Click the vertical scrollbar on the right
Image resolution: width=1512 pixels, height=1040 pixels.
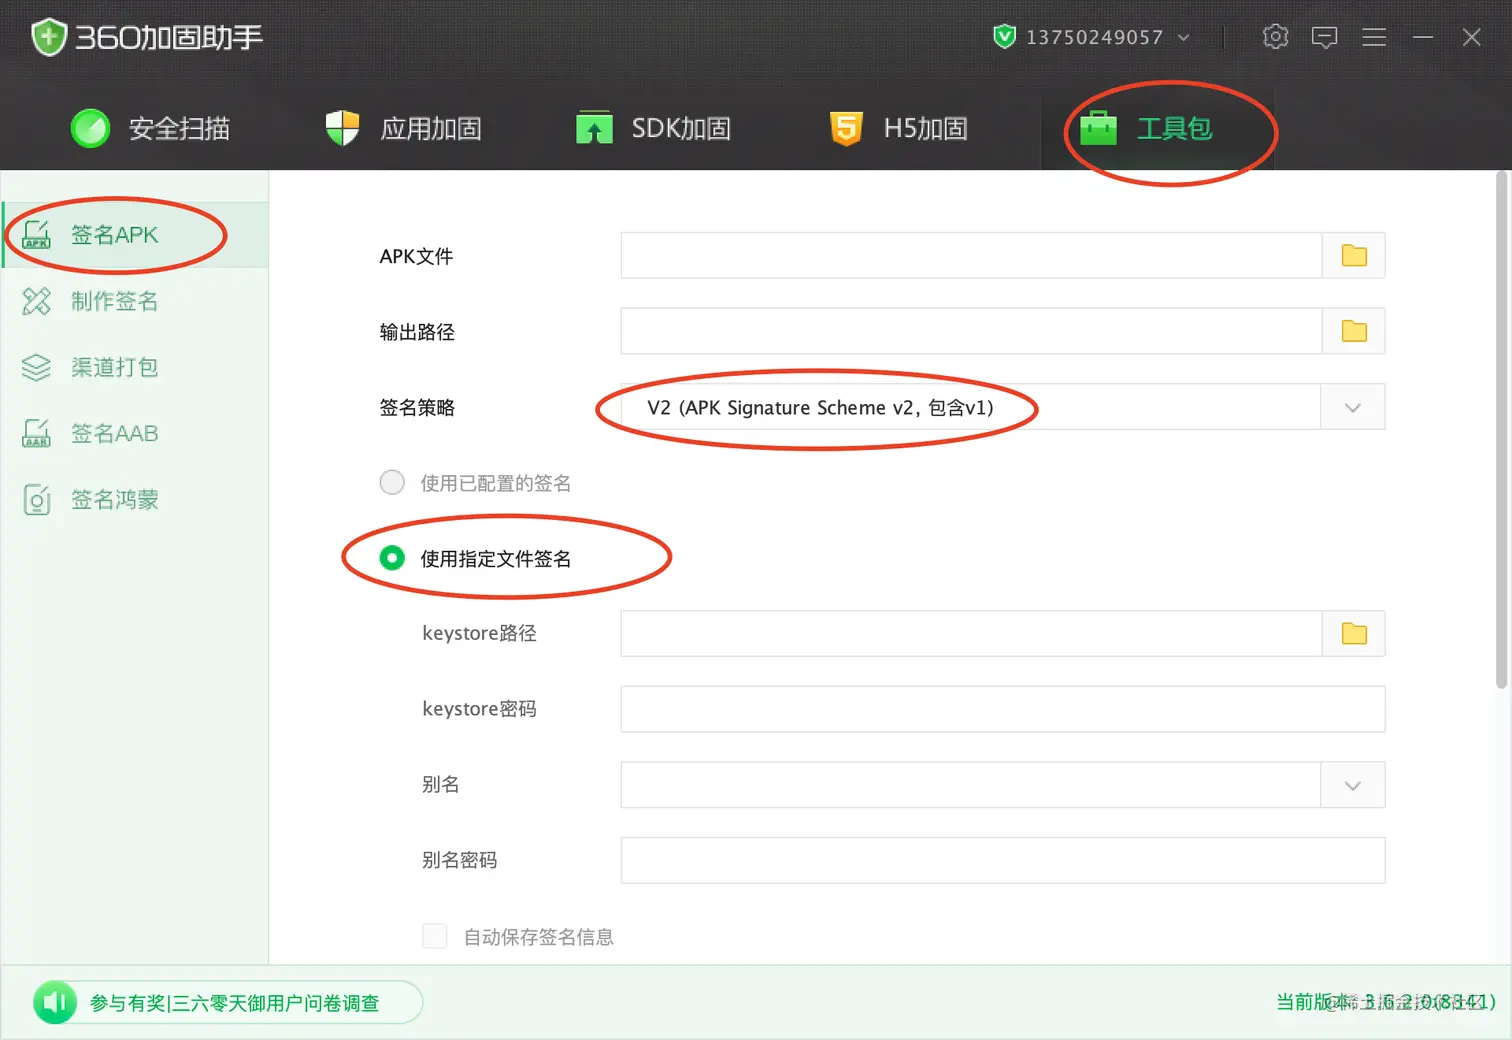[x=1501, y=430]
